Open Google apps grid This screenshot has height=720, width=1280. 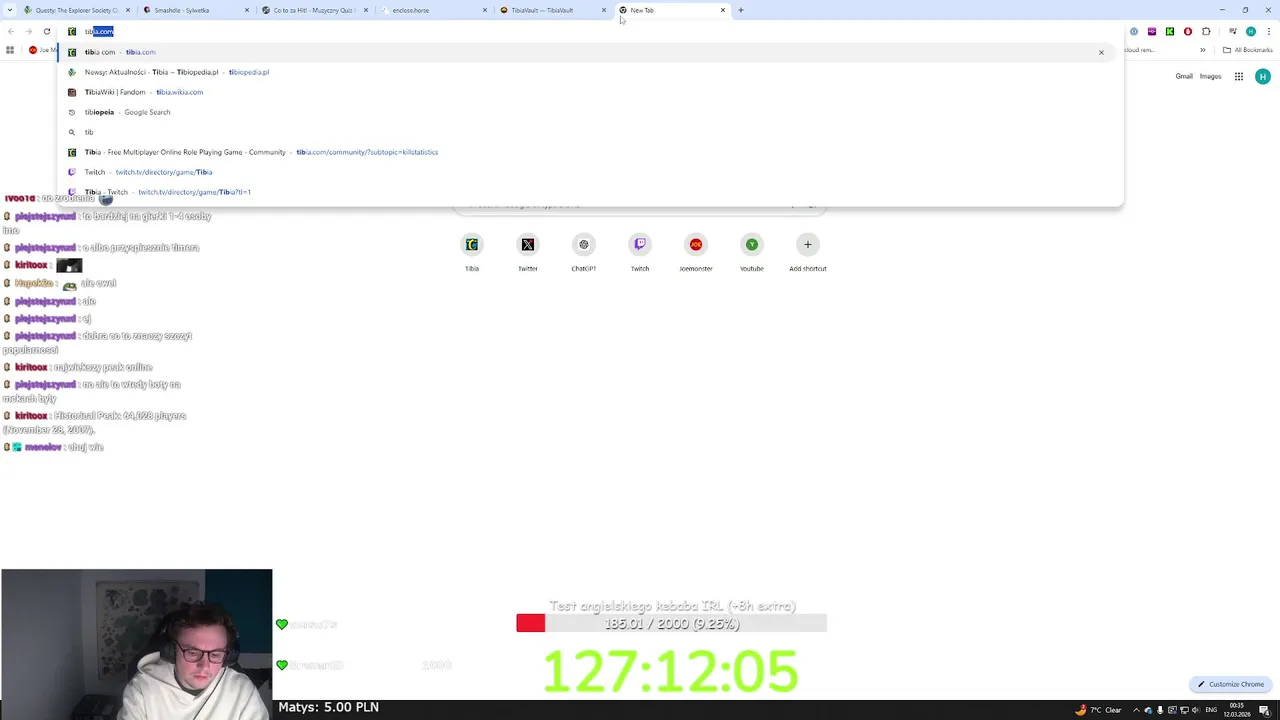[x=1238, y=76]
